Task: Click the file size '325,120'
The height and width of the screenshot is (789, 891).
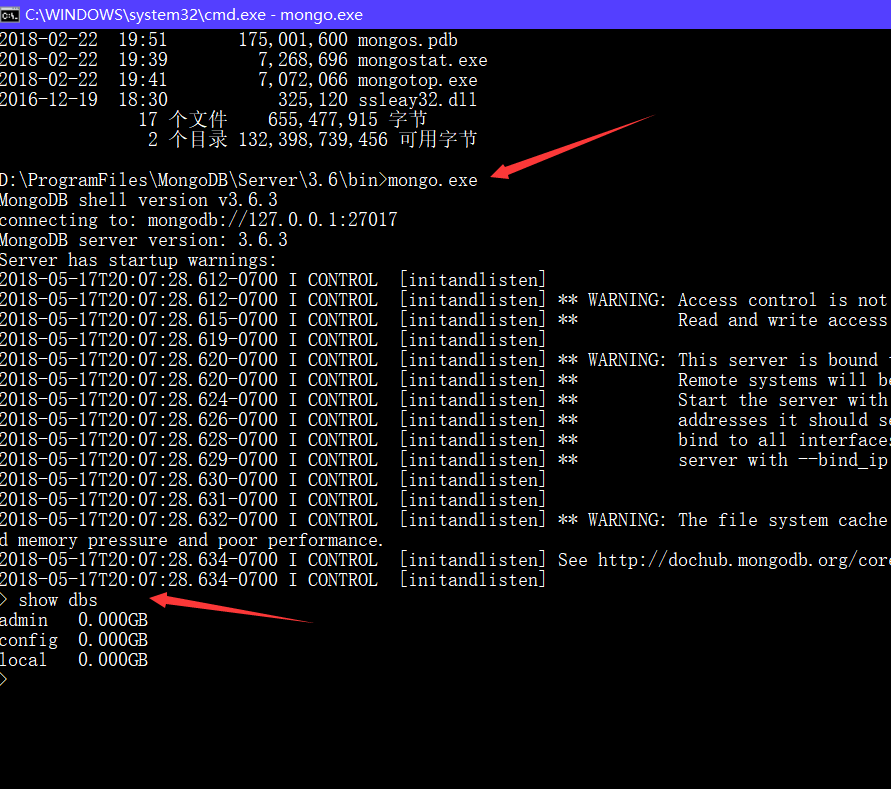Action: click(313, 100)
